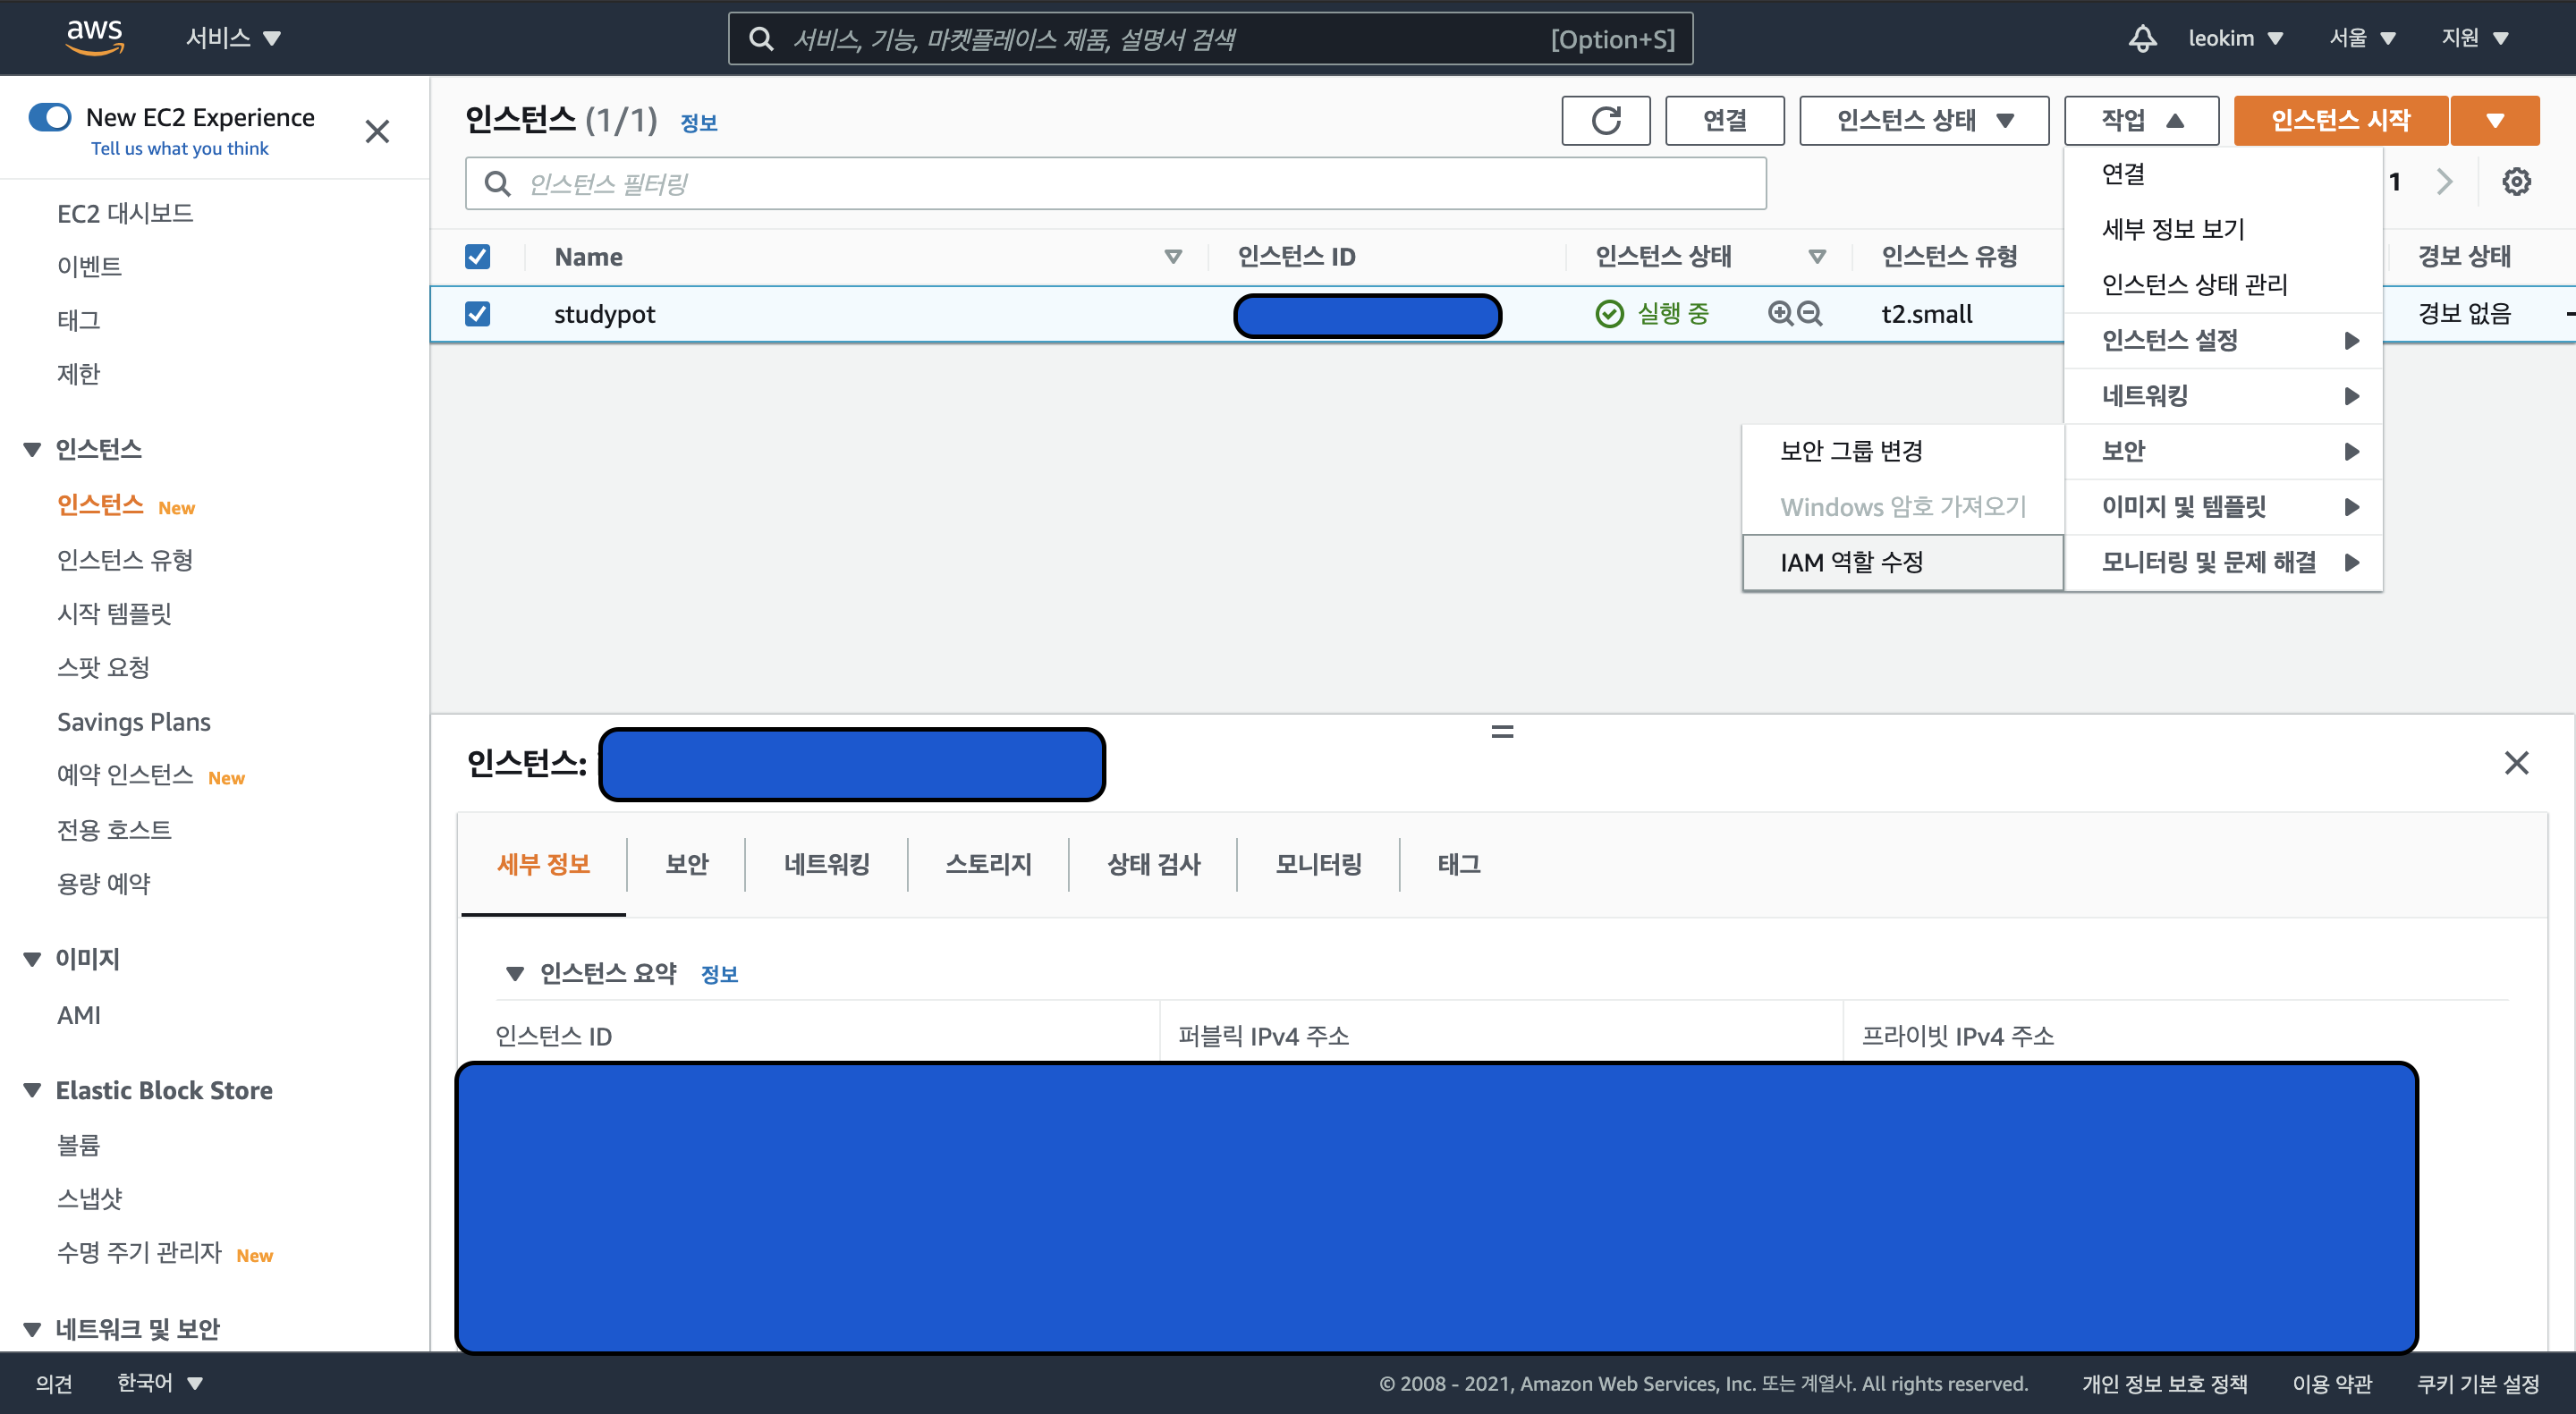Viewport: 2576px width, 1414px height.
Task: Click the 연결 connect toolbar button
Action: coord(1724,120)
